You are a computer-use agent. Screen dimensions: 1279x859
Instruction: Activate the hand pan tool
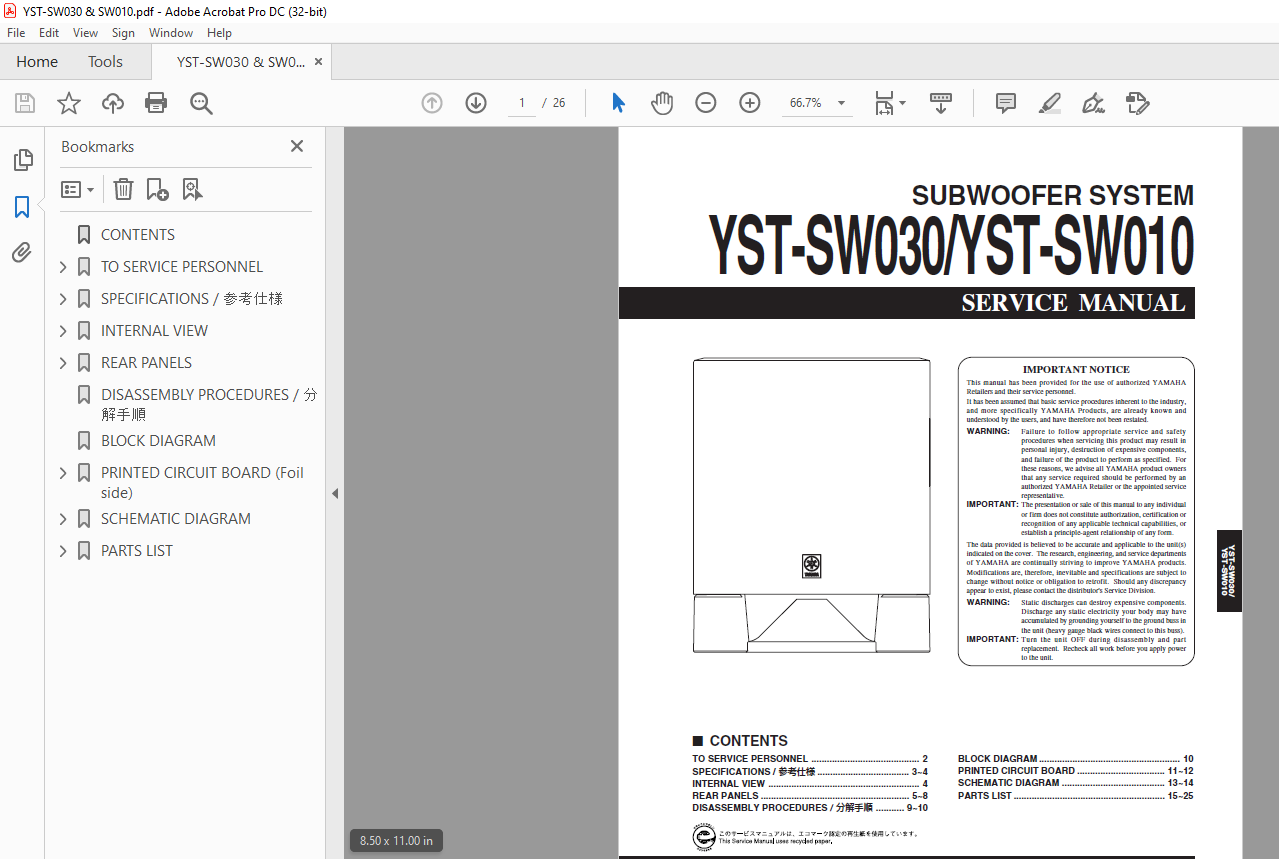click(x=662, y=103)
